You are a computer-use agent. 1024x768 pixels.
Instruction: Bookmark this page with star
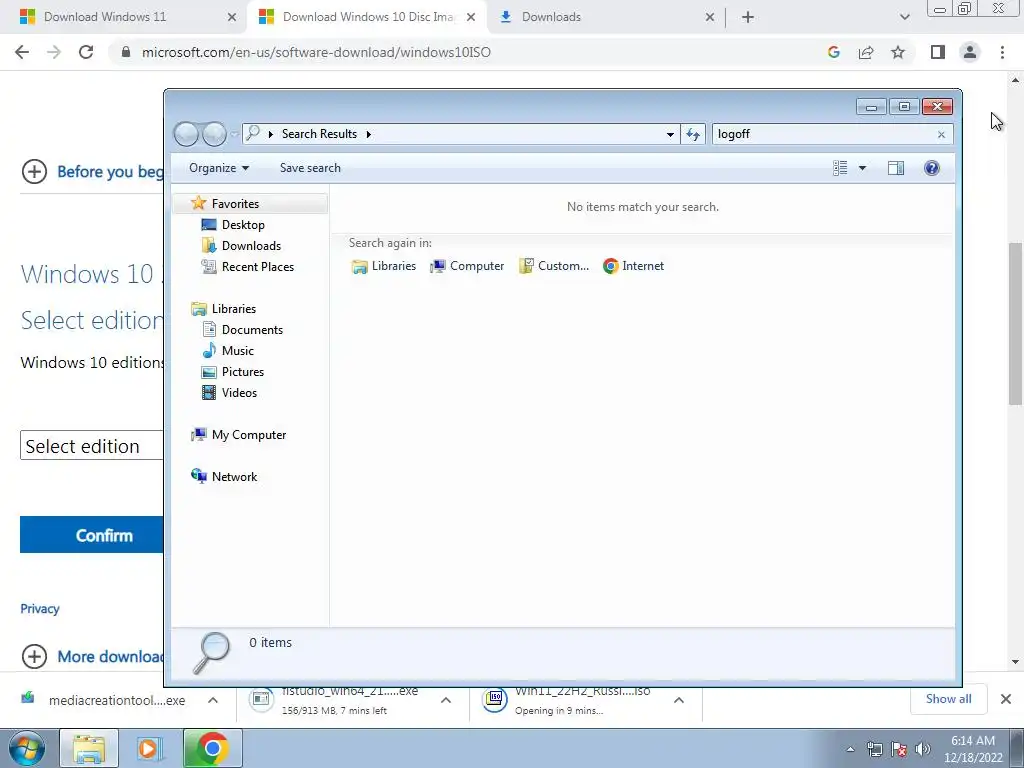[898, 52]
